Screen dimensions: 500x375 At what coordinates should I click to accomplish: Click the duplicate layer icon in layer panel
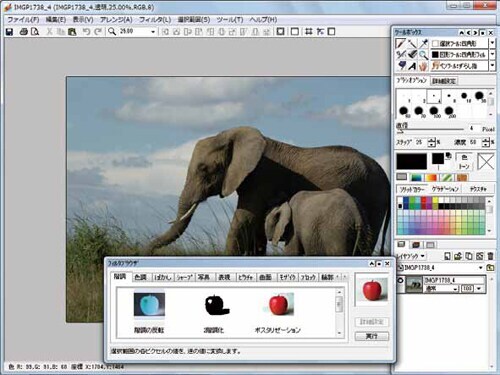469,256
